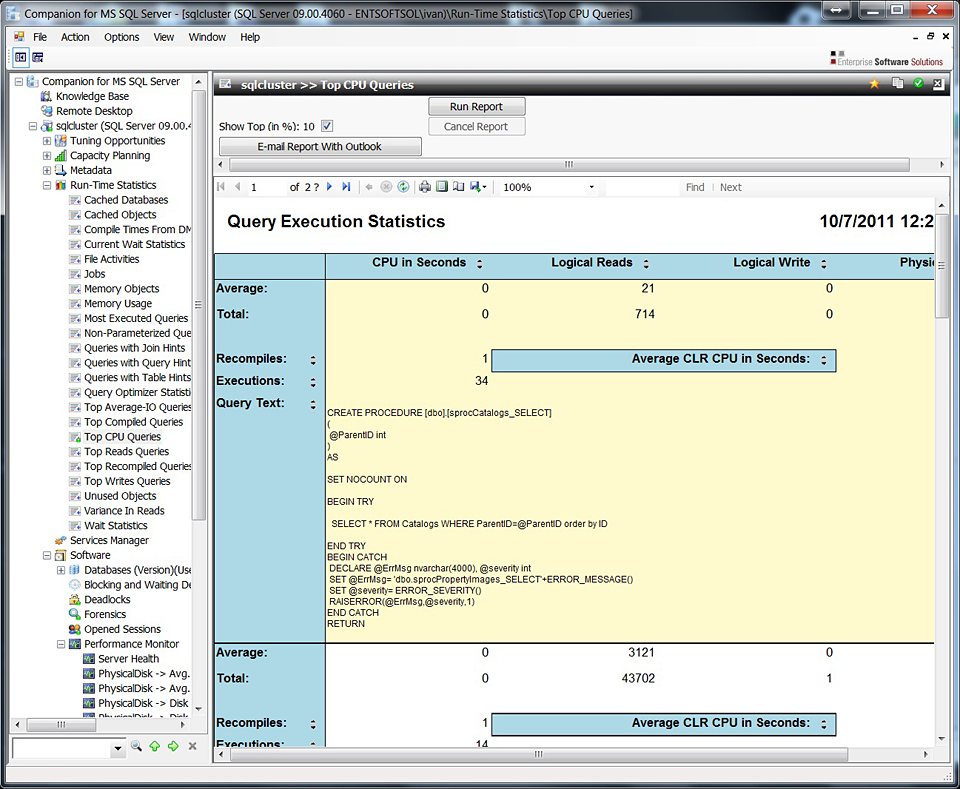Click the green check icon in header
960x789 pixels.
[x=918, y=83]
